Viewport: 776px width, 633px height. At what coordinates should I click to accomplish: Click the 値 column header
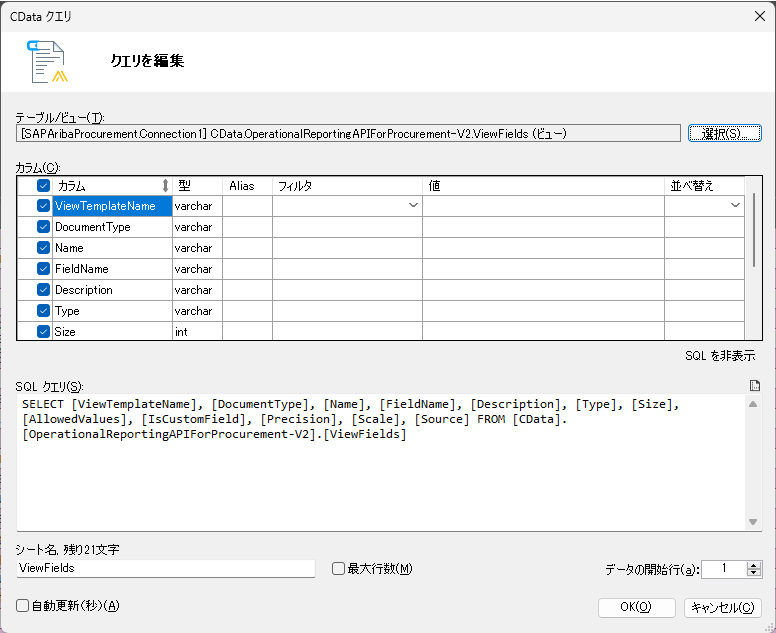click(x=543, y=186)
